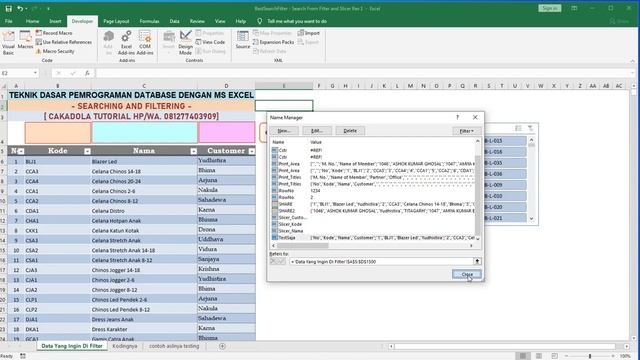
Task: Click the collapse dialog range selector button
Action: click(x=477, y=261)
